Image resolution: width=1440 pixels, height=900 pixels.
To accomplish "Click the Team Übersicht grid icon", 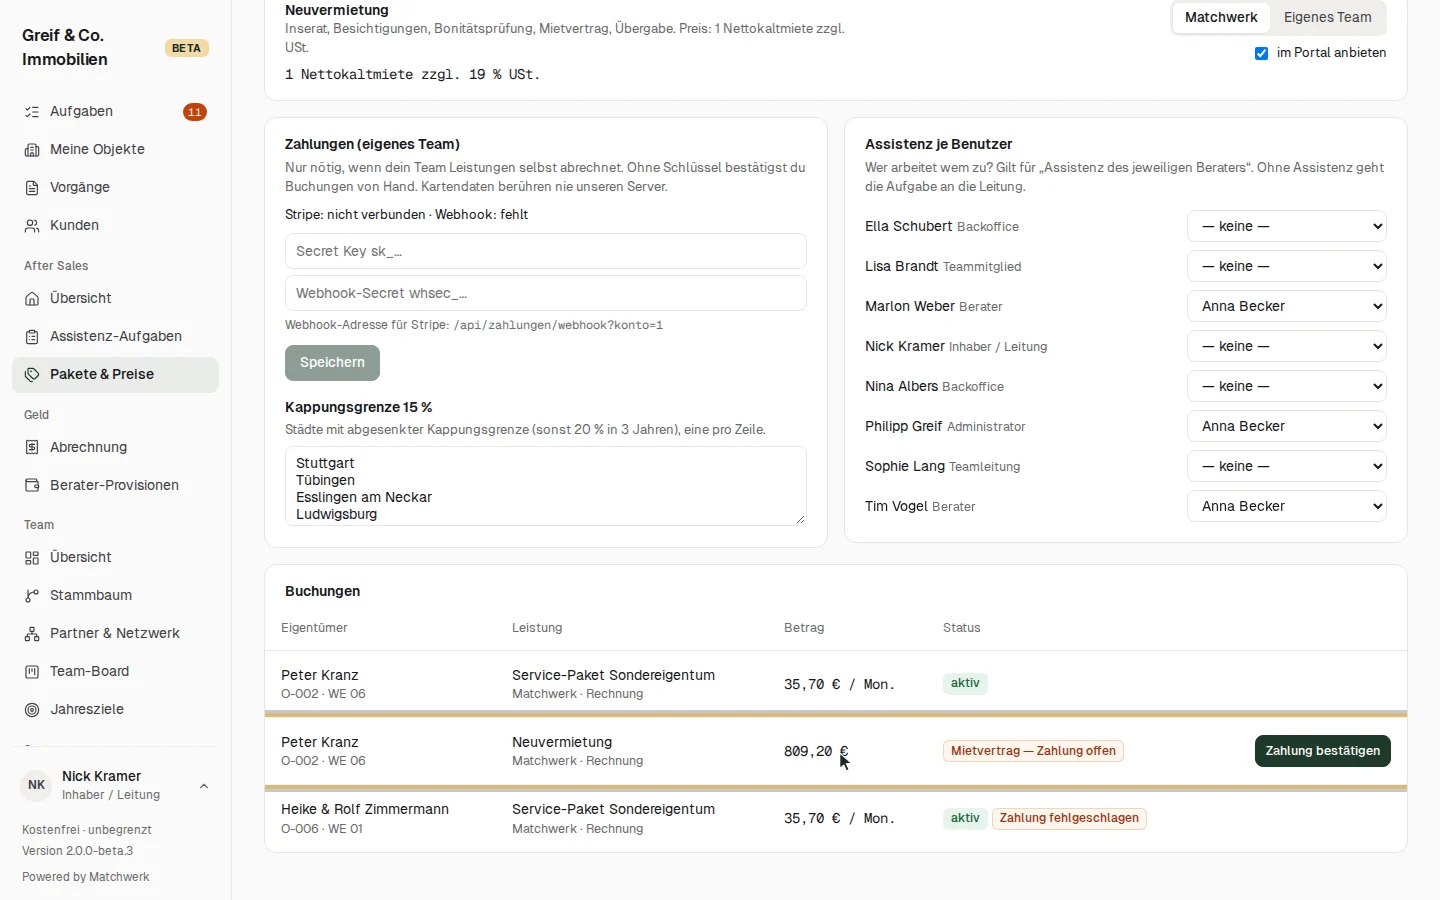I will [x=32, y=558].
